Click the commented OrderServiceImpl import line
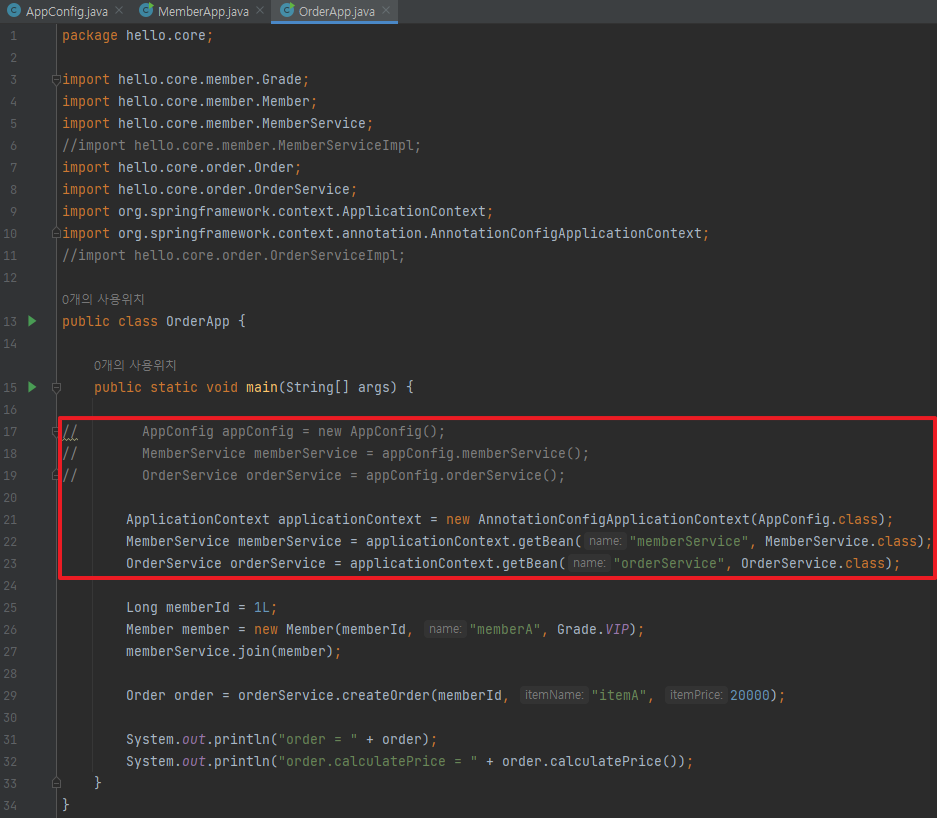 [234, 256]
